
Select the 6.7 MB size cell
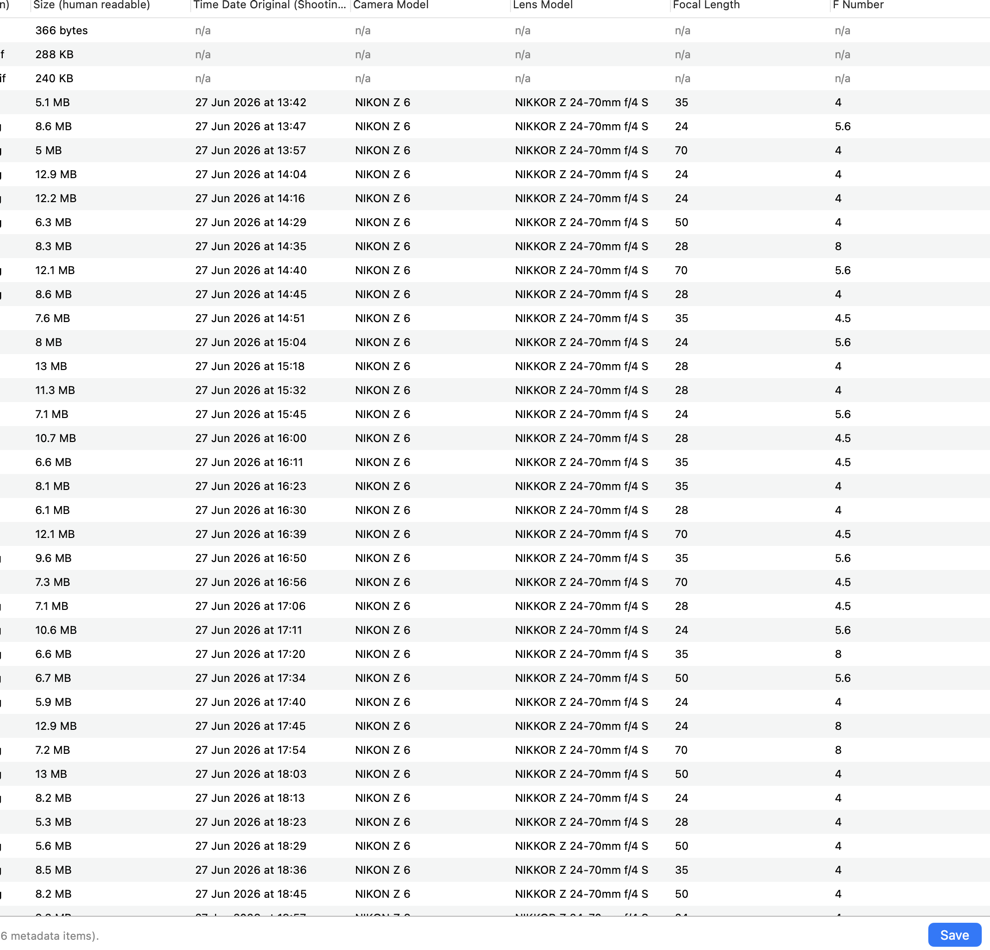tap(53, 678)
